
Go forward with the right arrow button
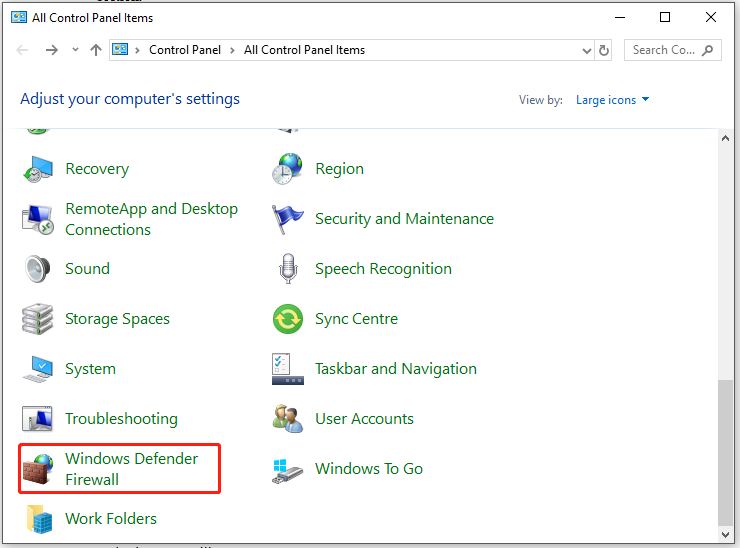coord(51,50)
